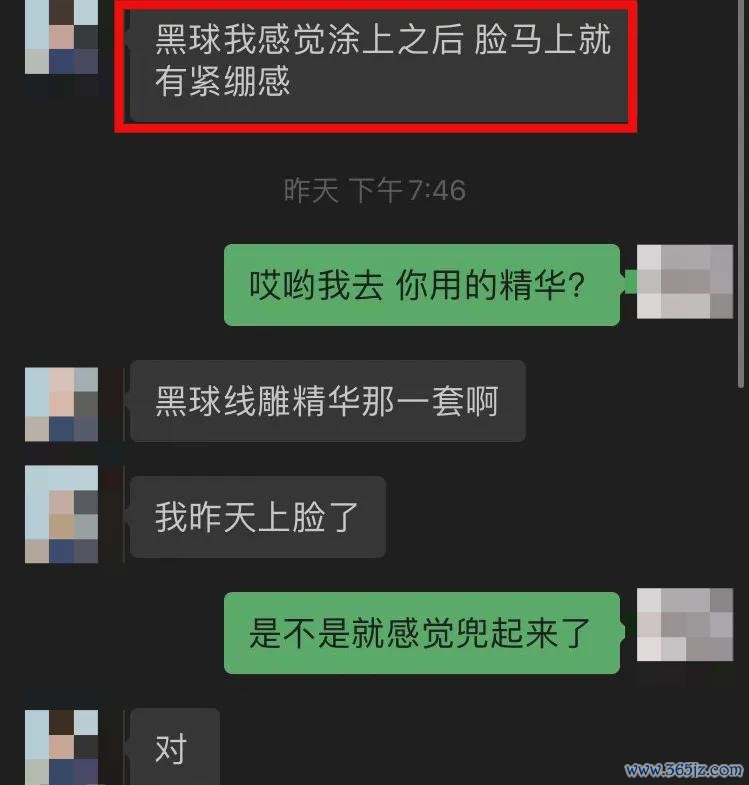This screenshot has width=749, height=785.
Task: Click the question mark in 你用的精华? text
Action: [576, 286]
